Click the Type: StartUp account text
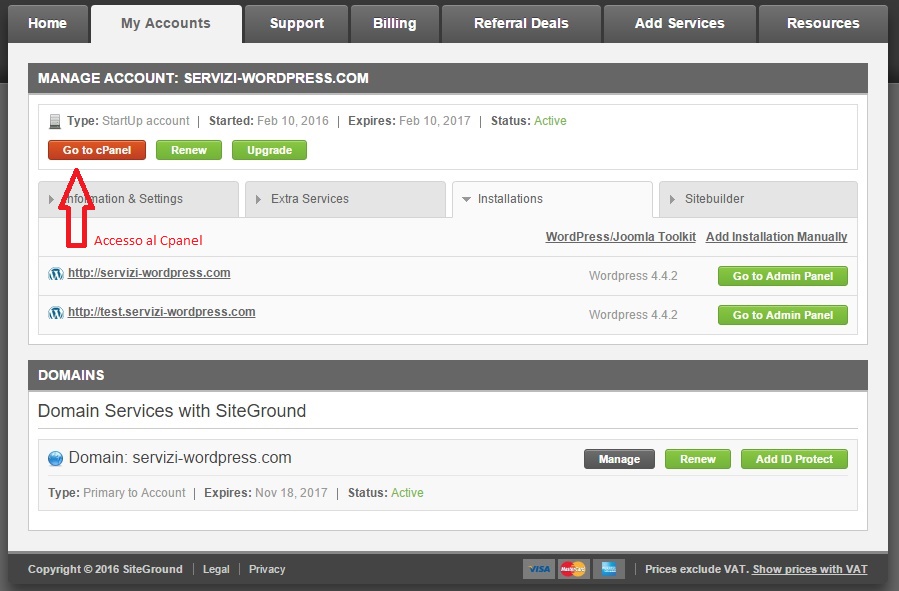This screenshot has height=591, width=899. [128, 121]
